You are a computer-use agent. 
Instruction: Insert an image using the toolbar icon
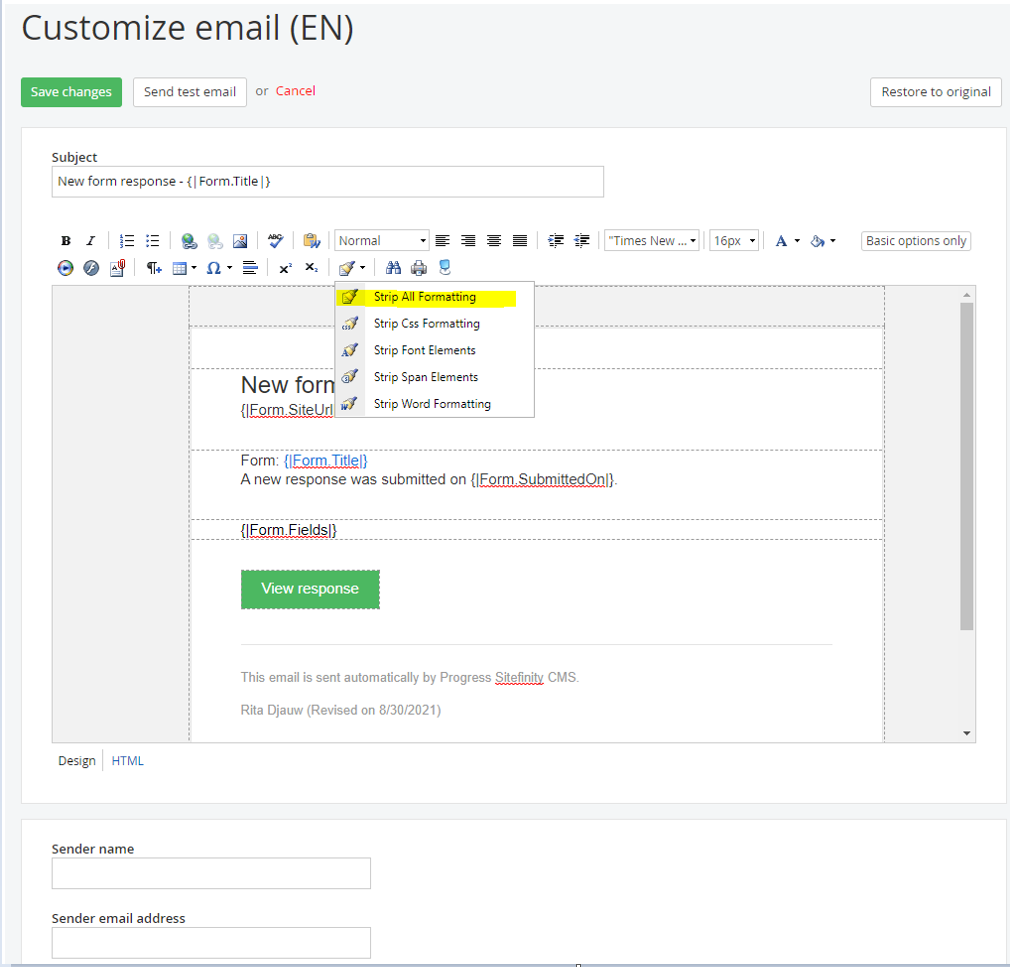coord(239,240)
